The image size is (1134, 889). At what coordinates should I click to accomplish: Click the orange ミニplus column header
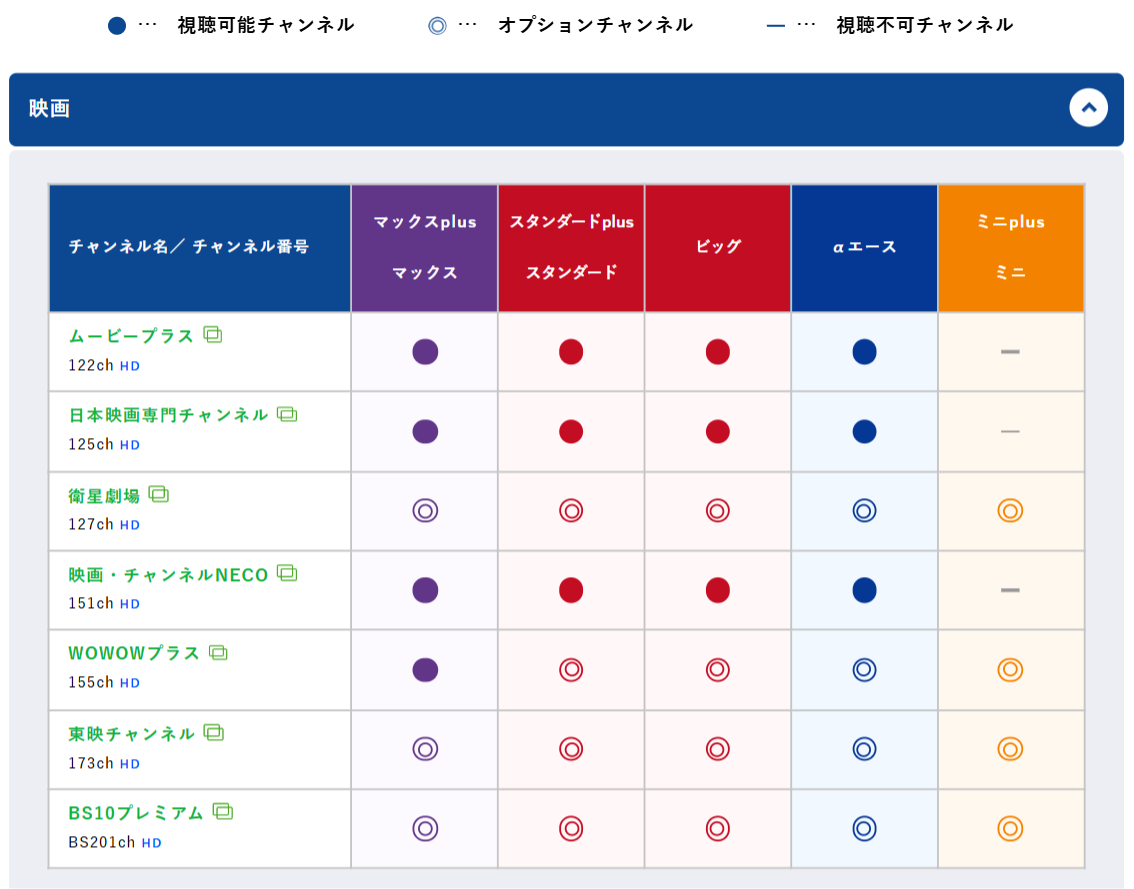1010,222
